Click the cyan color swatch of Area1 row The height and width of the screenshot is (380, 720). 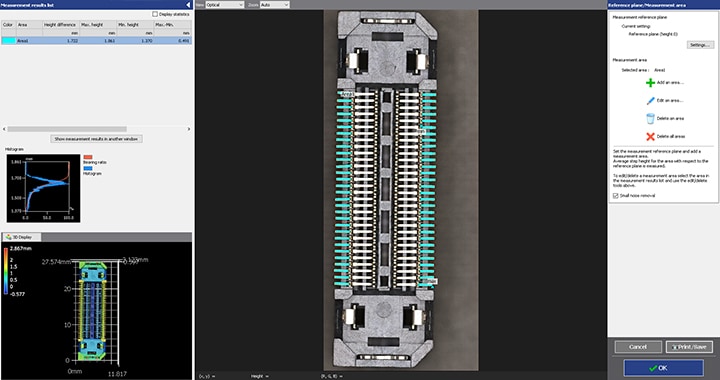(x=8, y=41)
